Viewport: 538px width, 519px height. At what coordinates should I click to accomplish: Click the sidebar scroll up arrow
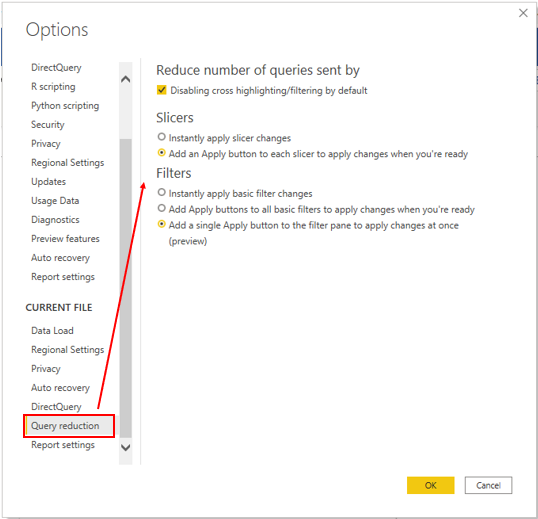pyautogui.click(x=126, y=79)
